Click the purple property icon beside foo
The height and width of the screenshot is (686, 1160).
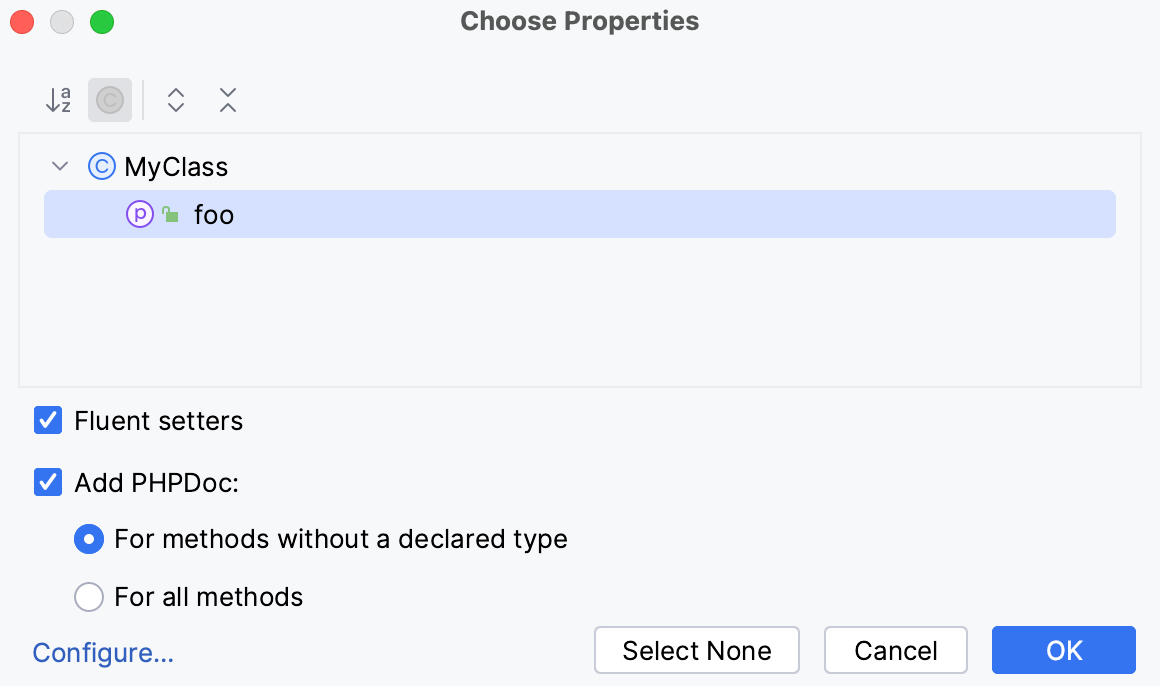[x=139, y=214]
